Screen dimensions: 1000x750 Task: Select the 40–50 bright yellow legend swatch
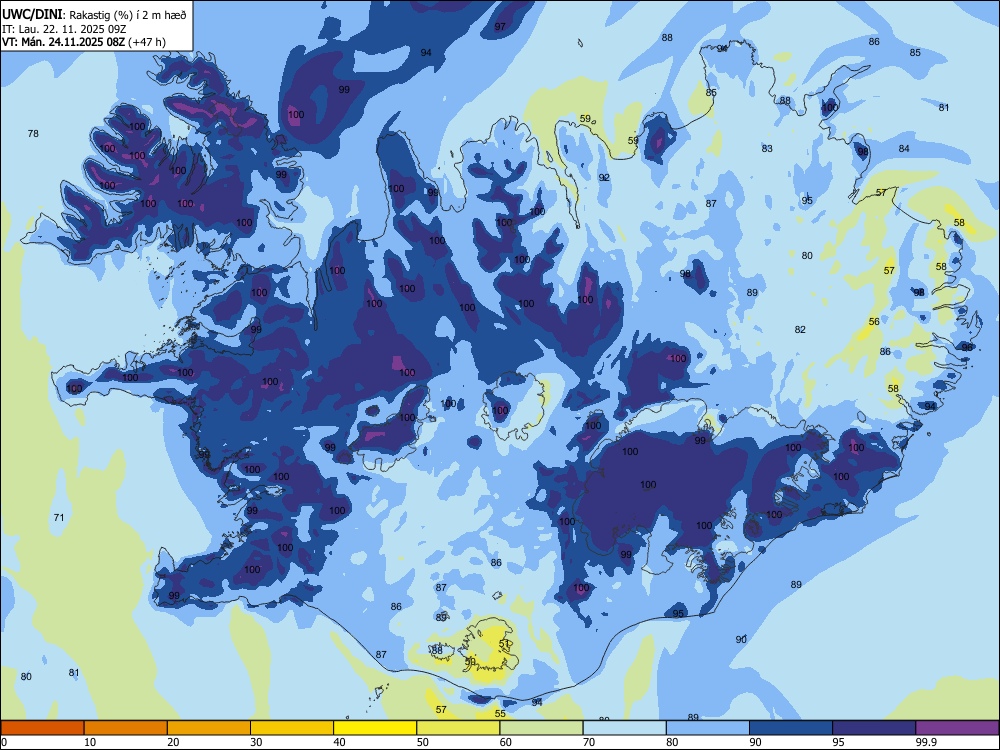pos(375,728)
